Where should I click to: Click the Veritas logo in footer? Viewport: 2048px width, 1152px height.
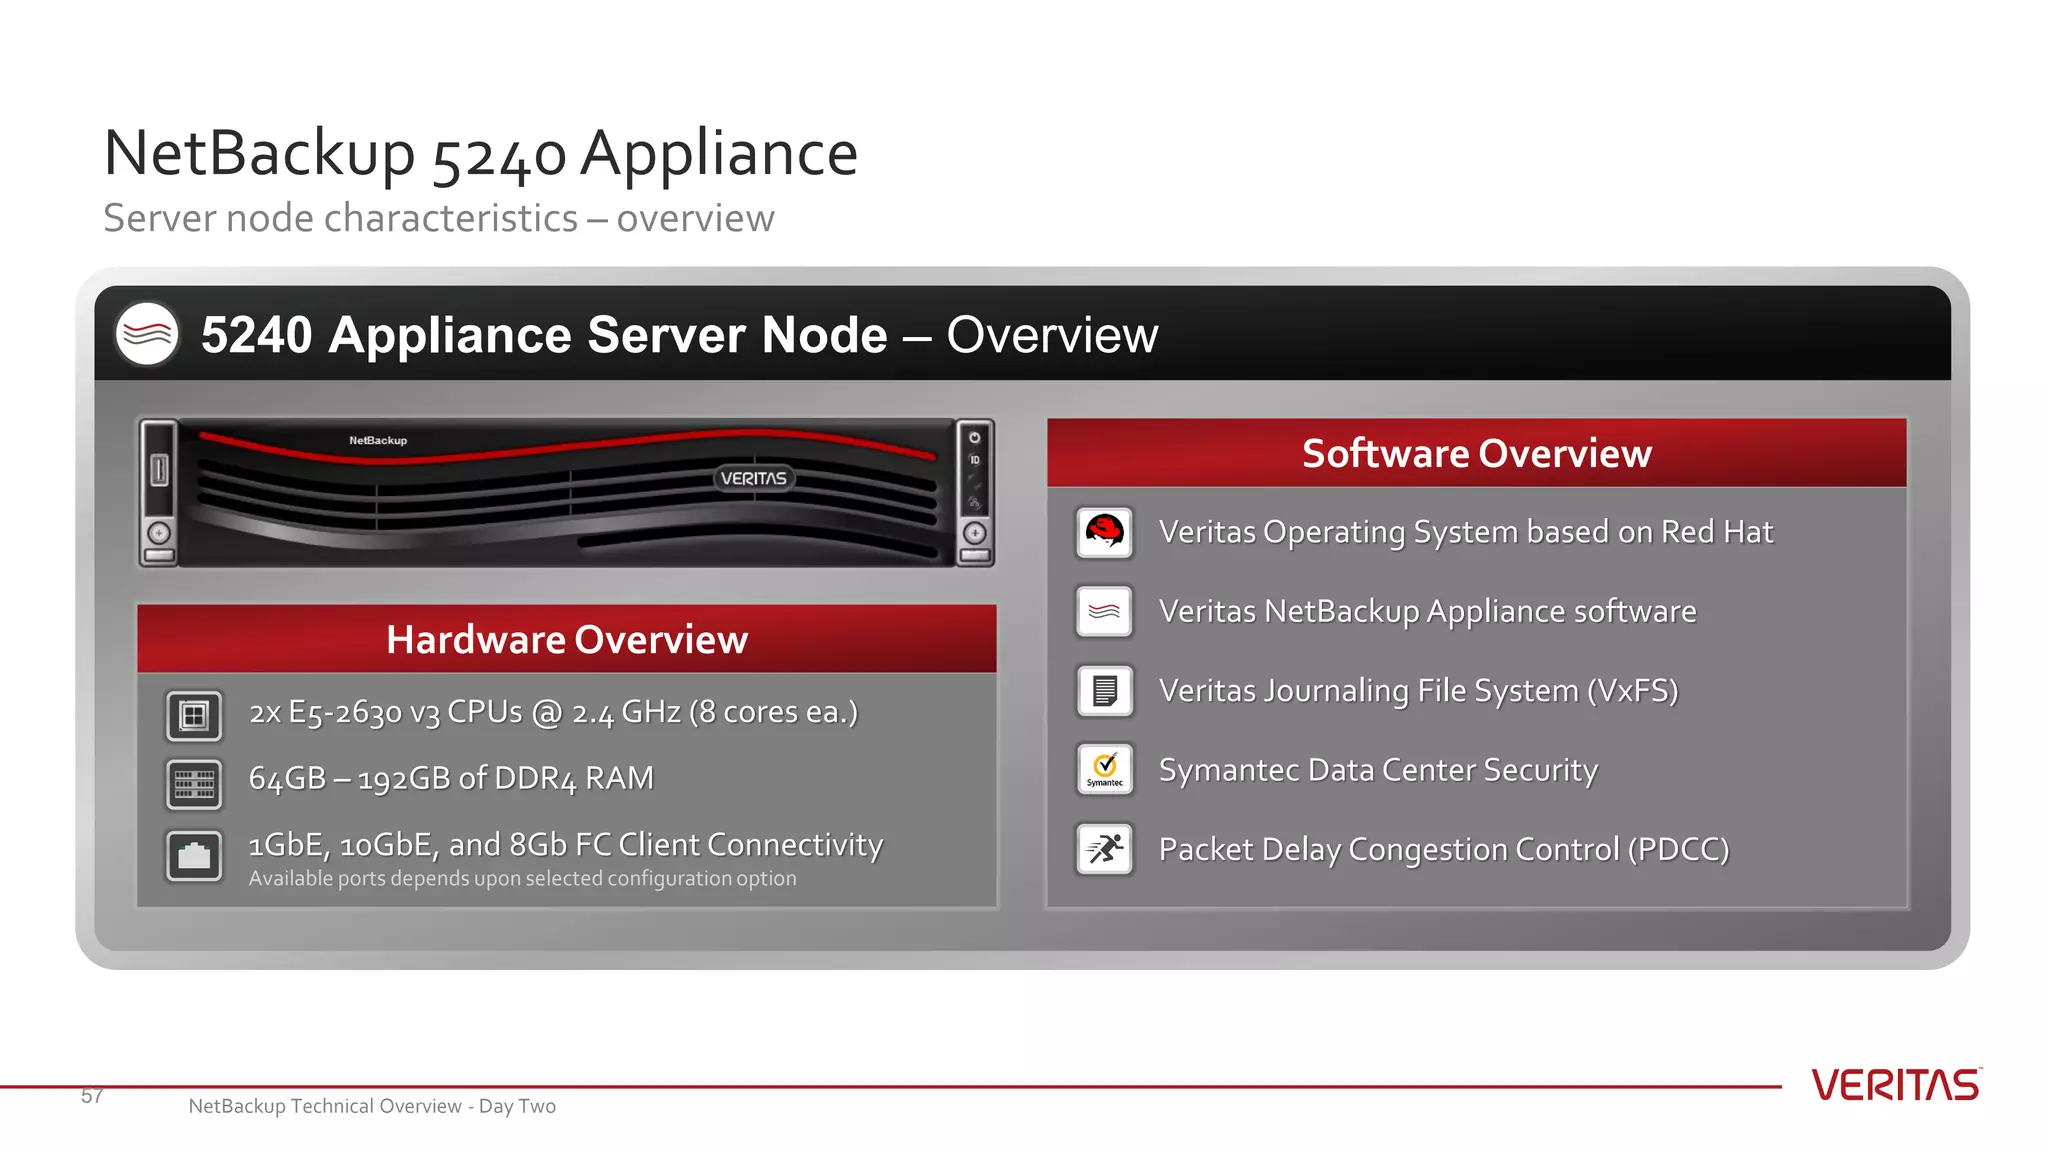[x=1896, y=1085]
